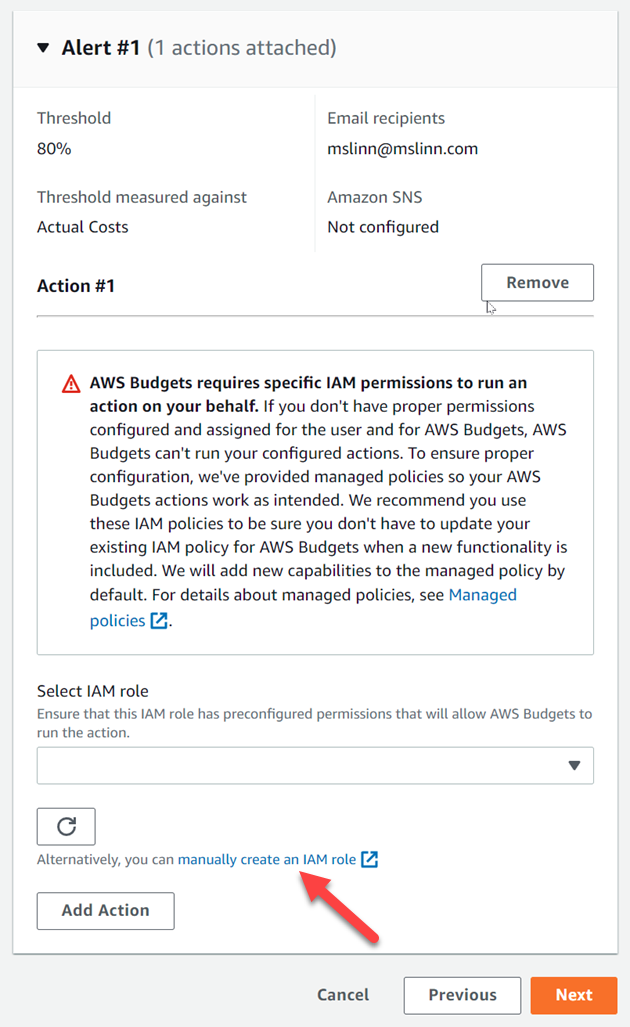Screen dimensions: 630x1027
Task: Proceed with the orange Next button
Action: [574, 995]
